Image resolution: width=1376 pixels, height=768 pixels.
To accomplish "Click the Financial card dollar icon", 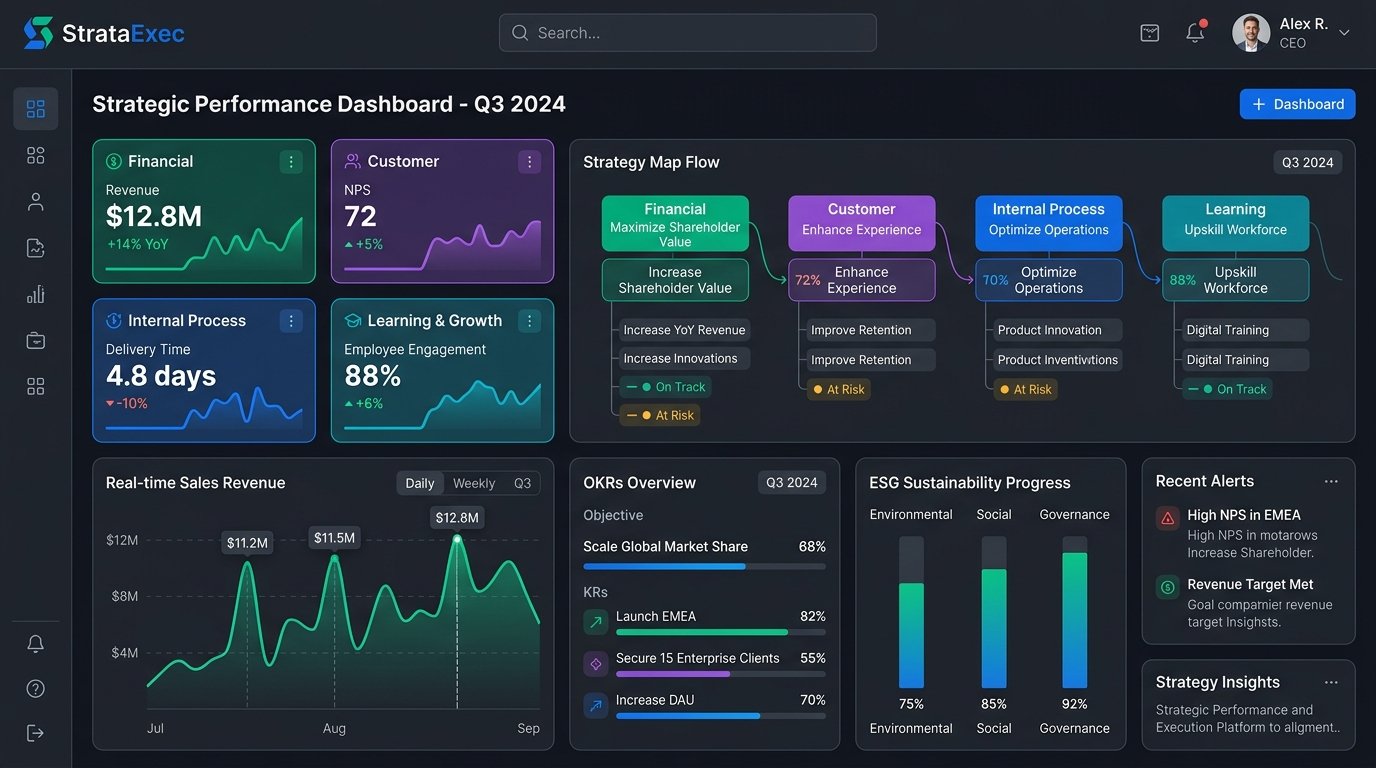I will [114, 162].
